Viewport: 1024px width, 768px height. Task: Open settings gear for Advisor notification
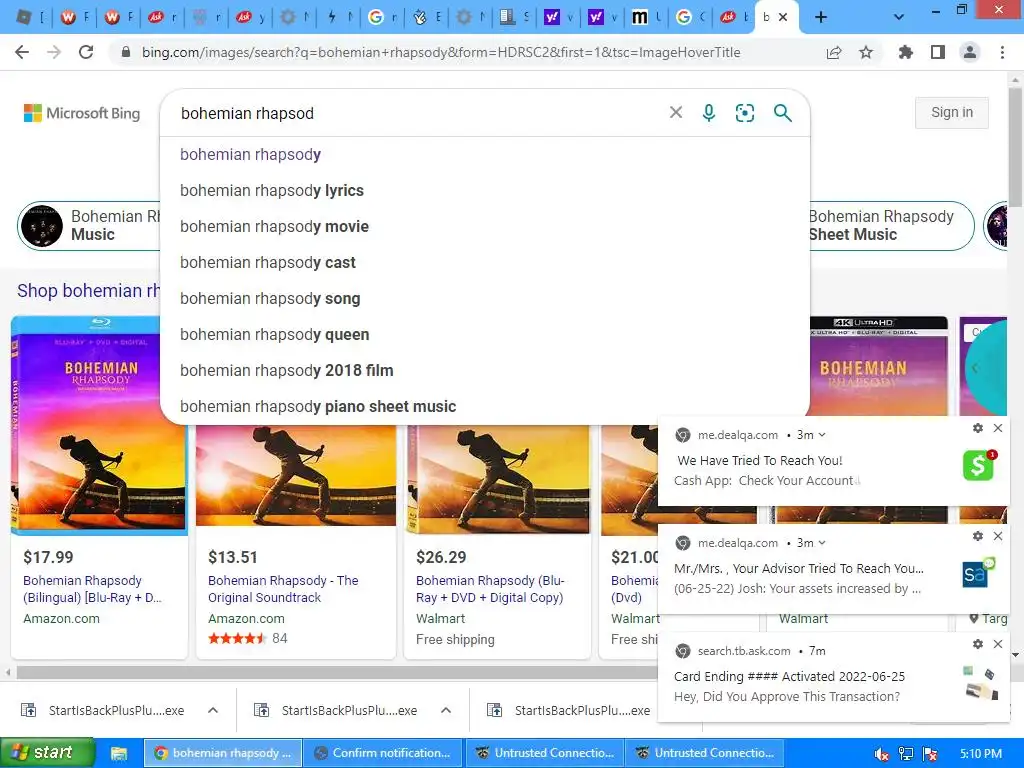coord(978,536)
